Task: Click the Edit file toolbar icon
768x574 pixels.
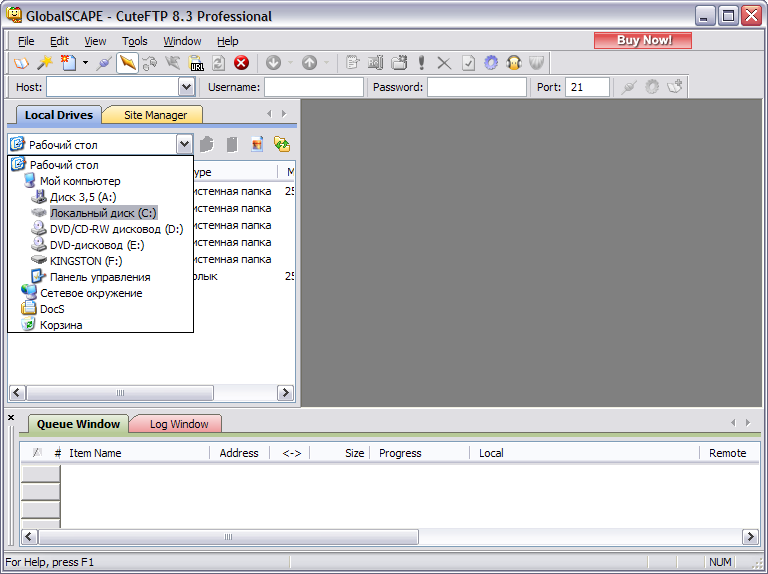Action: 352,63
